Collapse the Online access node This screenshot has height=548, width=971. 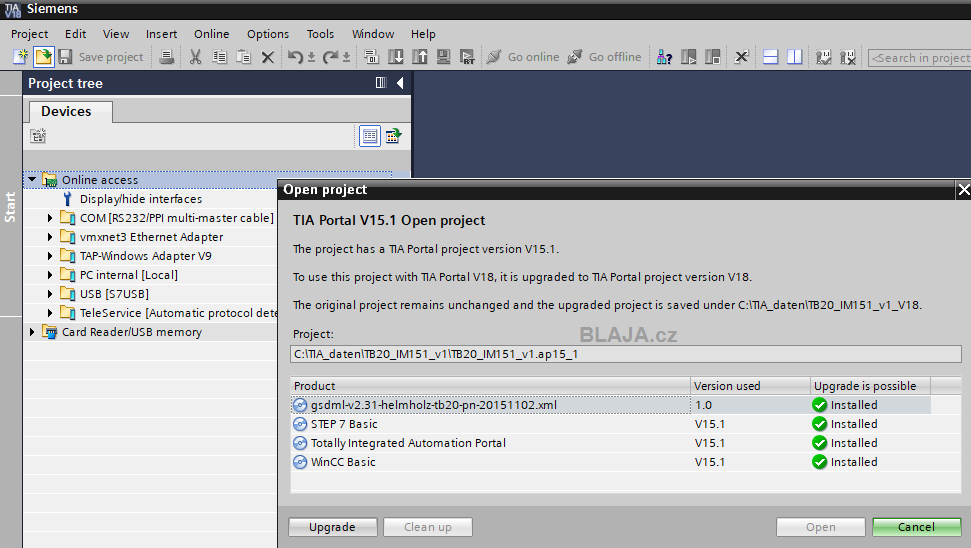[x=32, y=180]
